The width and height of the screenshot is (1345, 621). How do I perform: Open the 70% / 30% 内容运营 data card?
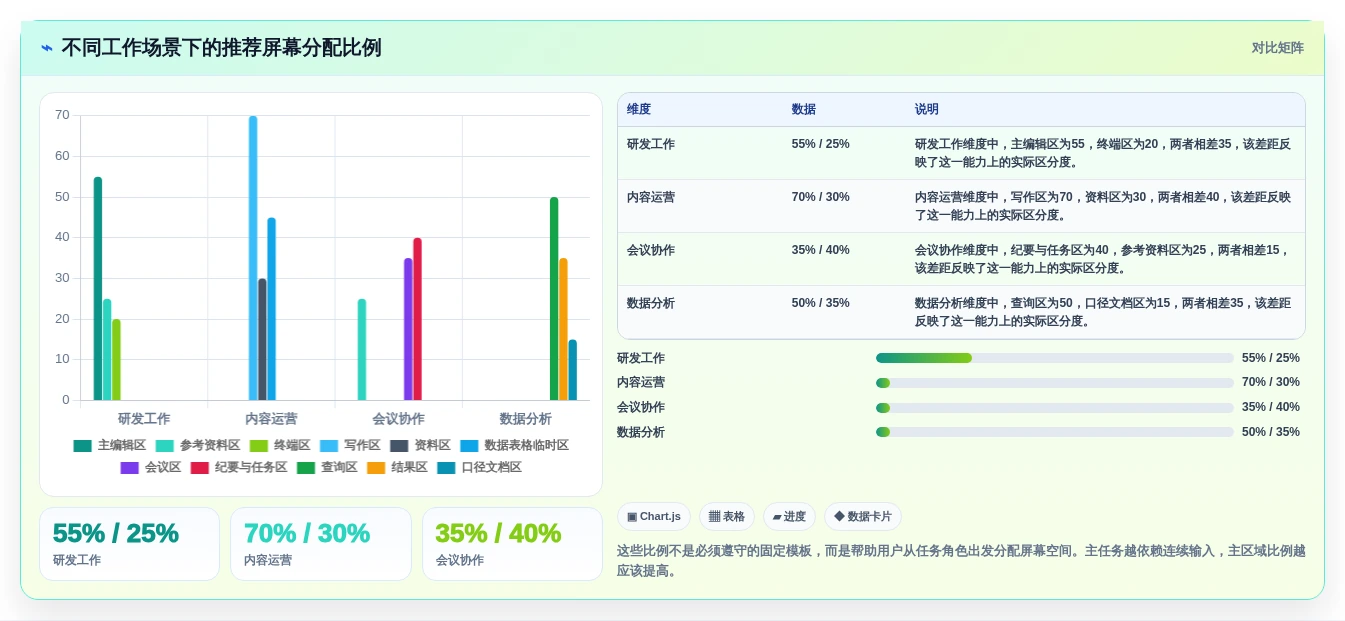coord(321,544)
